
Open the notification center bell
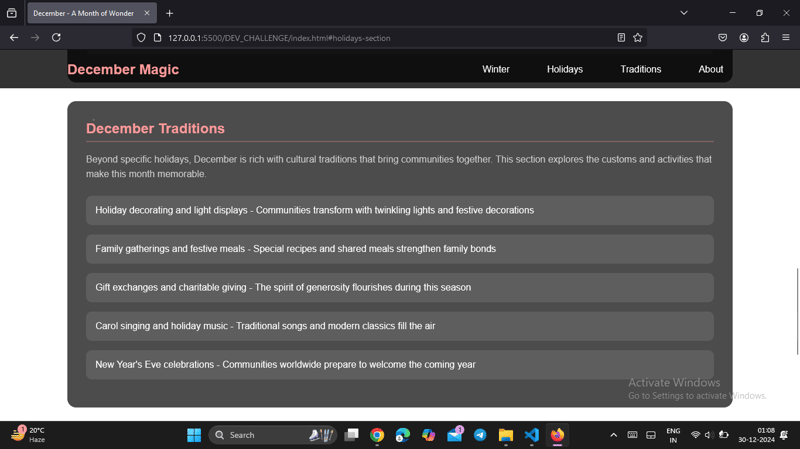(784, 435)
